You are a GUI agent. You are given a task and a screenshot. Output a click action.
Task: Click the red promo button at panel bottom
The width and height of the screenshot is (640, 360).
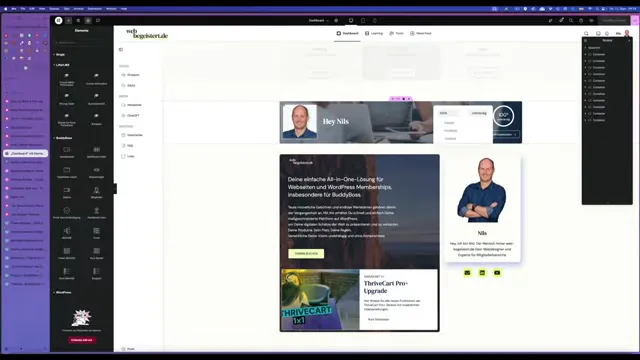pyautogui.click(x=82, y=340)
